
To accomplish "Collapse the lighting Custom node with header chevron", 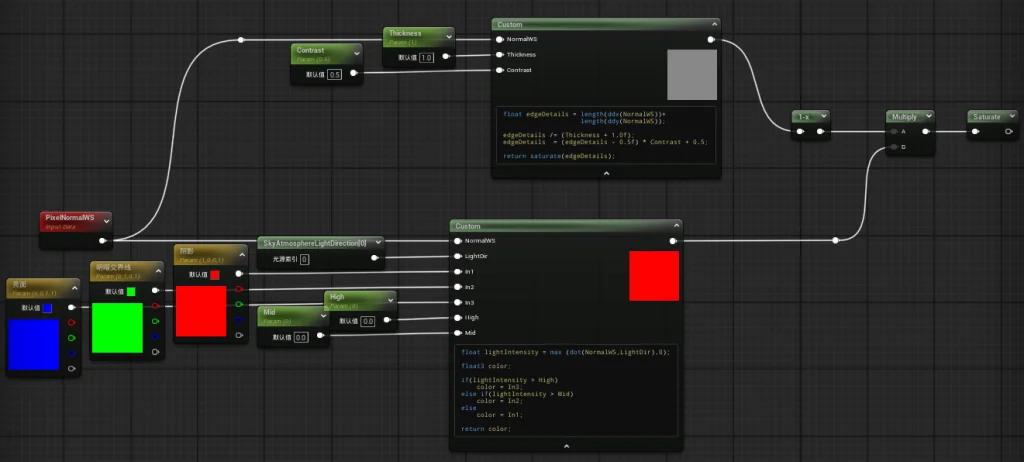I will (x=675, y=225).
